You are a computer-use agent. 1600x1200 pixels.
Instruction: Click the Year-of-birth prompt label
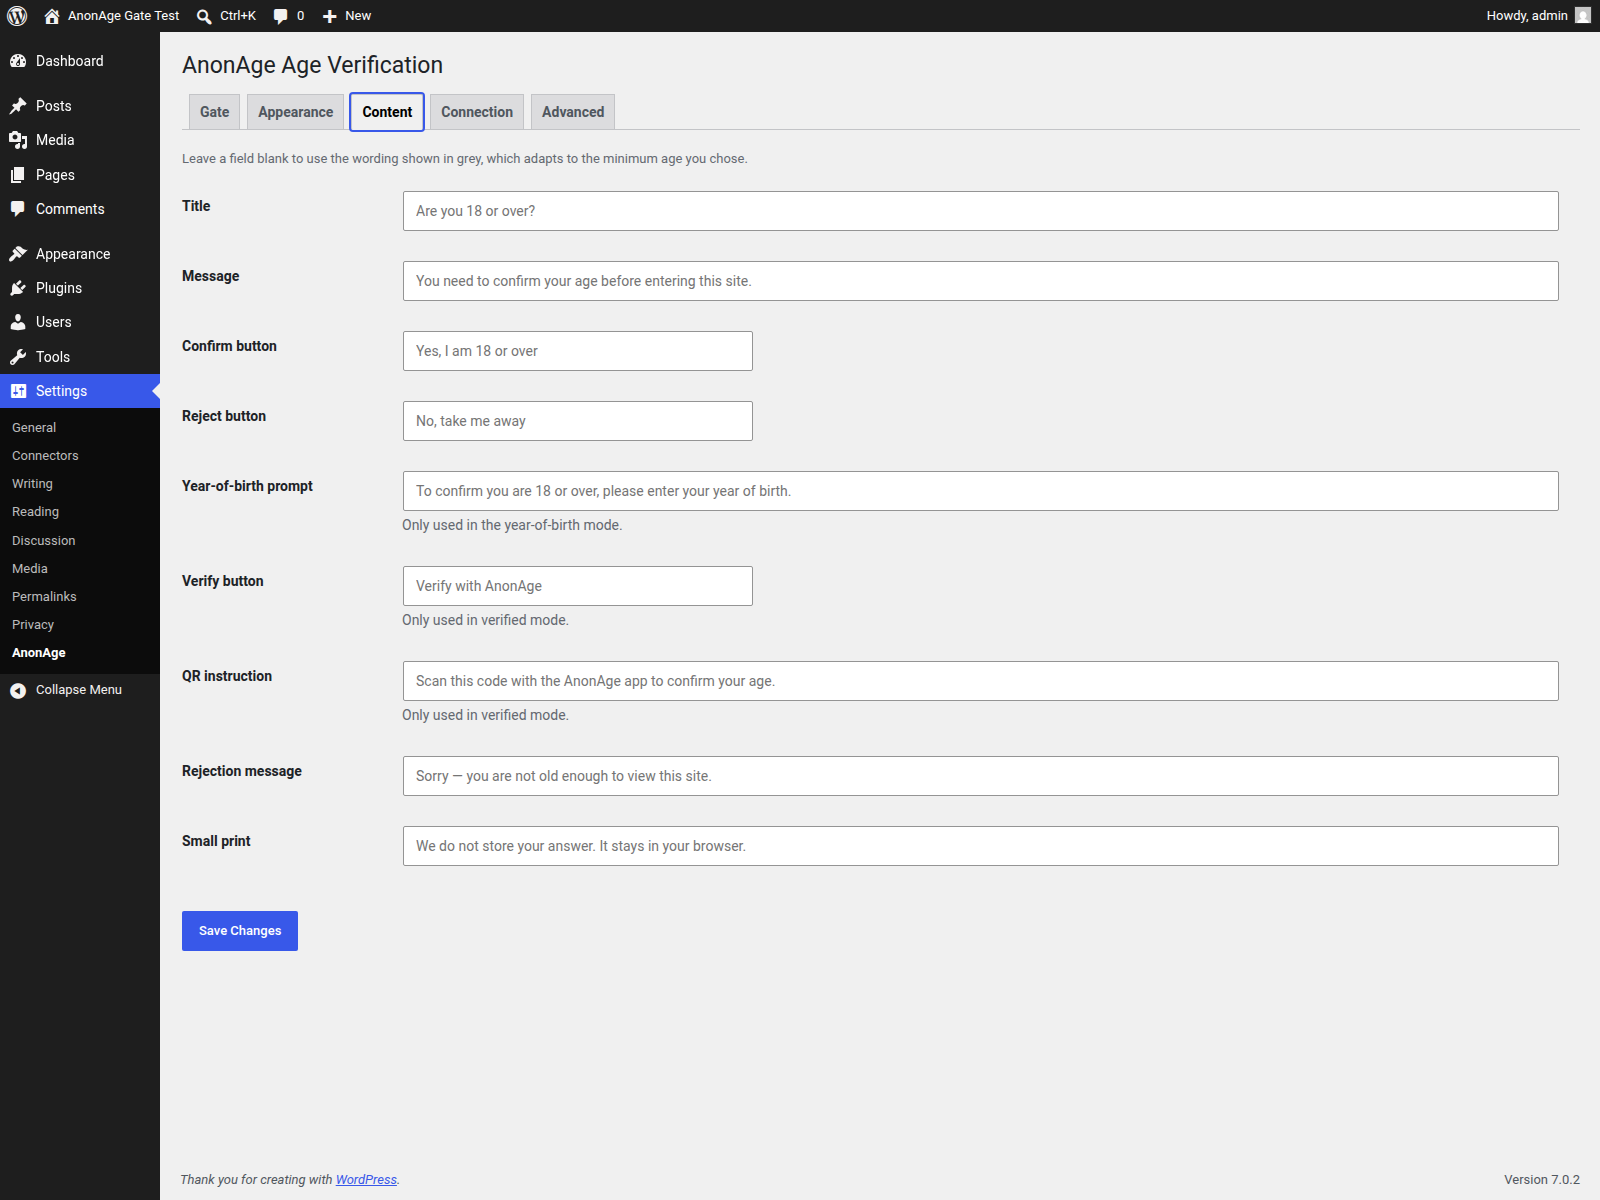click(x=247, y=486)
